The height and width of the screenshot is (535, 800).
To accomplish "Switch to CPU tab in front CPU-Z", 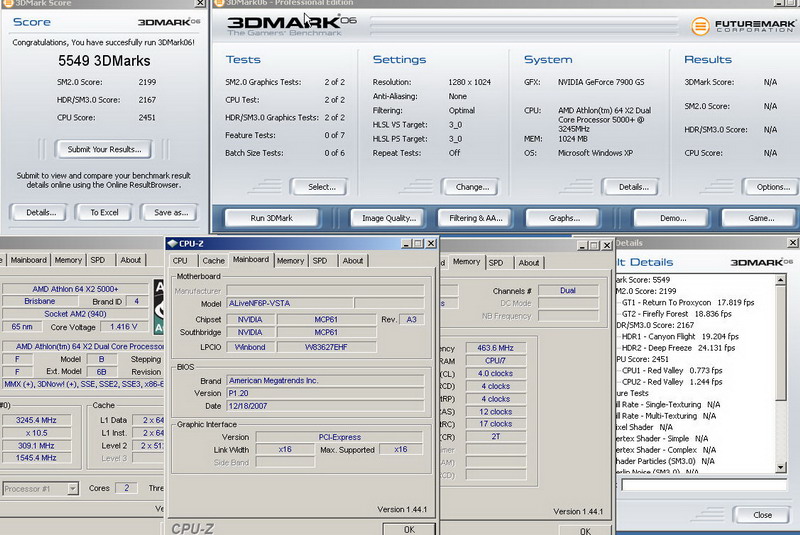I will click(180, 261).
